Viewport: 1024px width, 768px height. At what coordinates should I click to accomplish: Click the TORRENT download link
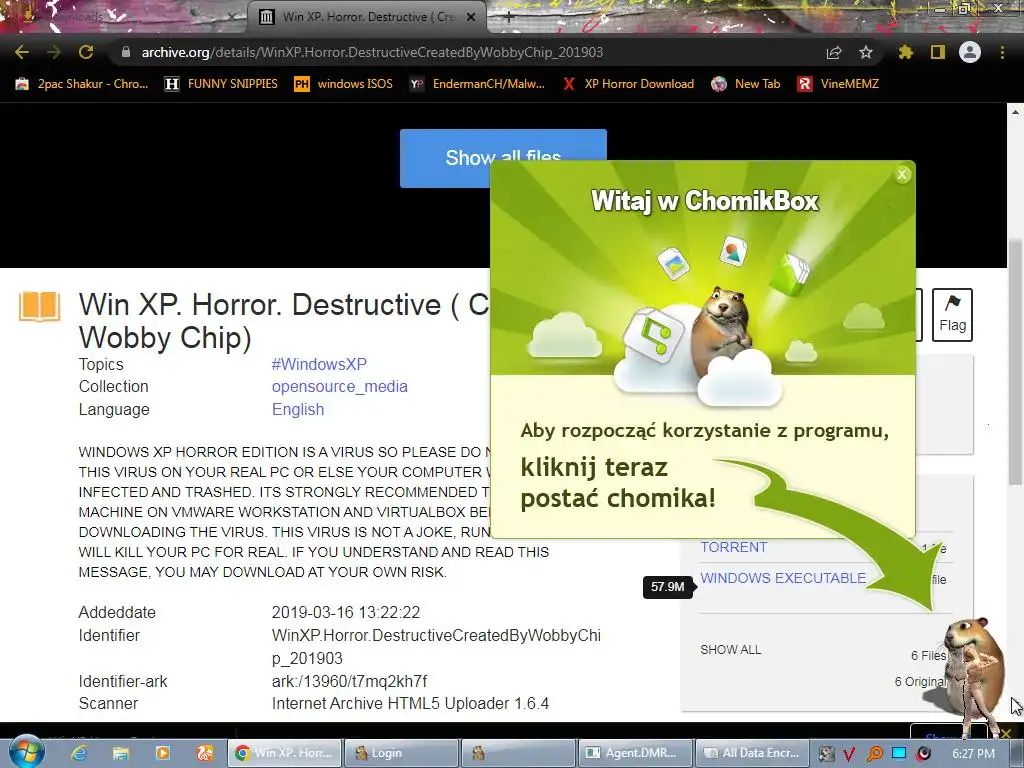pyautogui.click(x=733, y=547)
